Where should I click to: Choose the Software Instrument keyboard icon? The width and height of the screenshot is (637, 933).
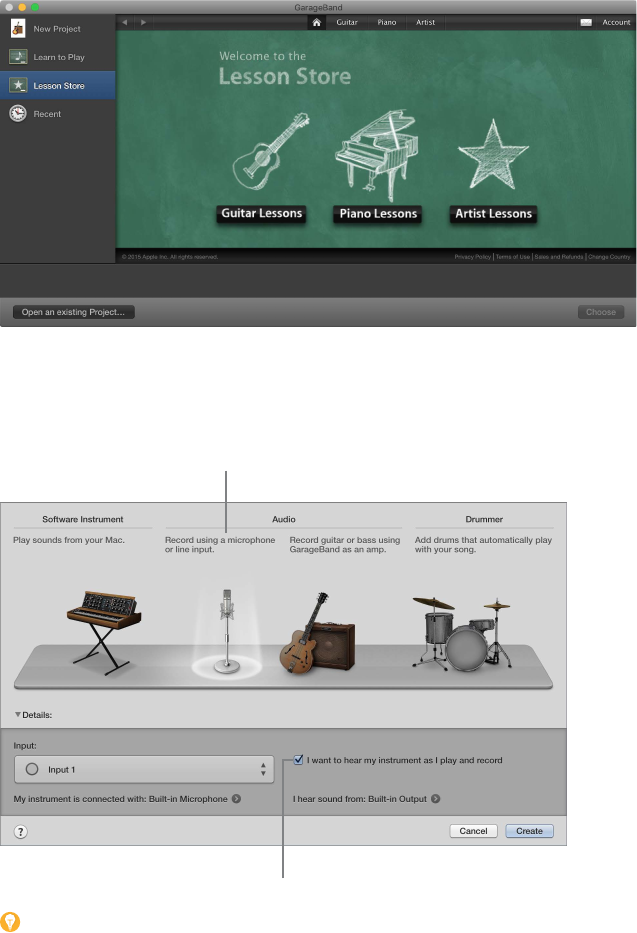point(103,633)
